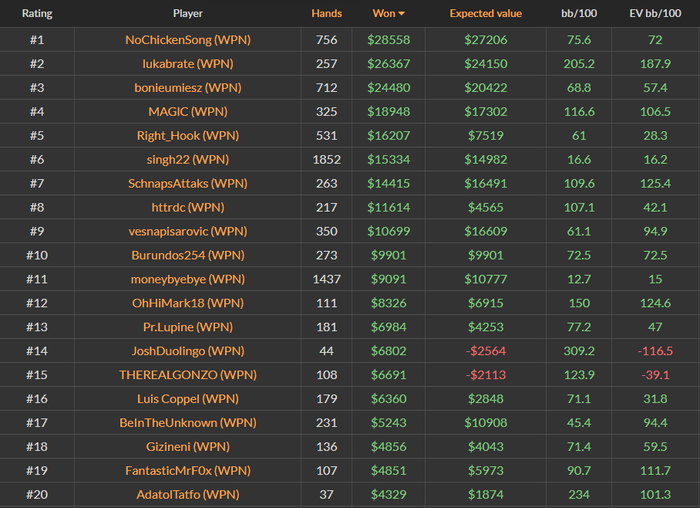The width and height of the screenshot is (700, 508).
Task: Sort by the Won column arrow
Action: (x=401, y=14)
